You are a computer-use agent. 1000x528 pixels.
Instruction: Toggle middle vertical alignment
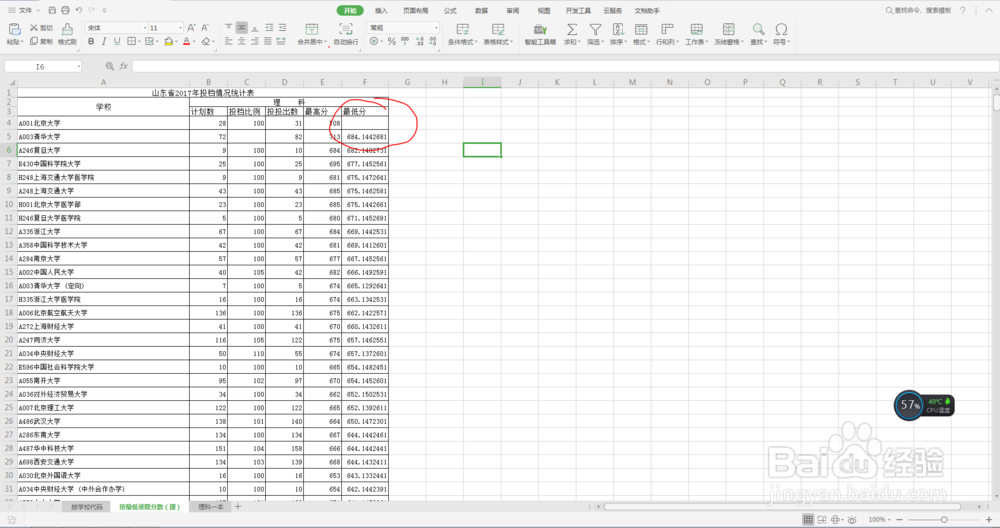[242, 28]
